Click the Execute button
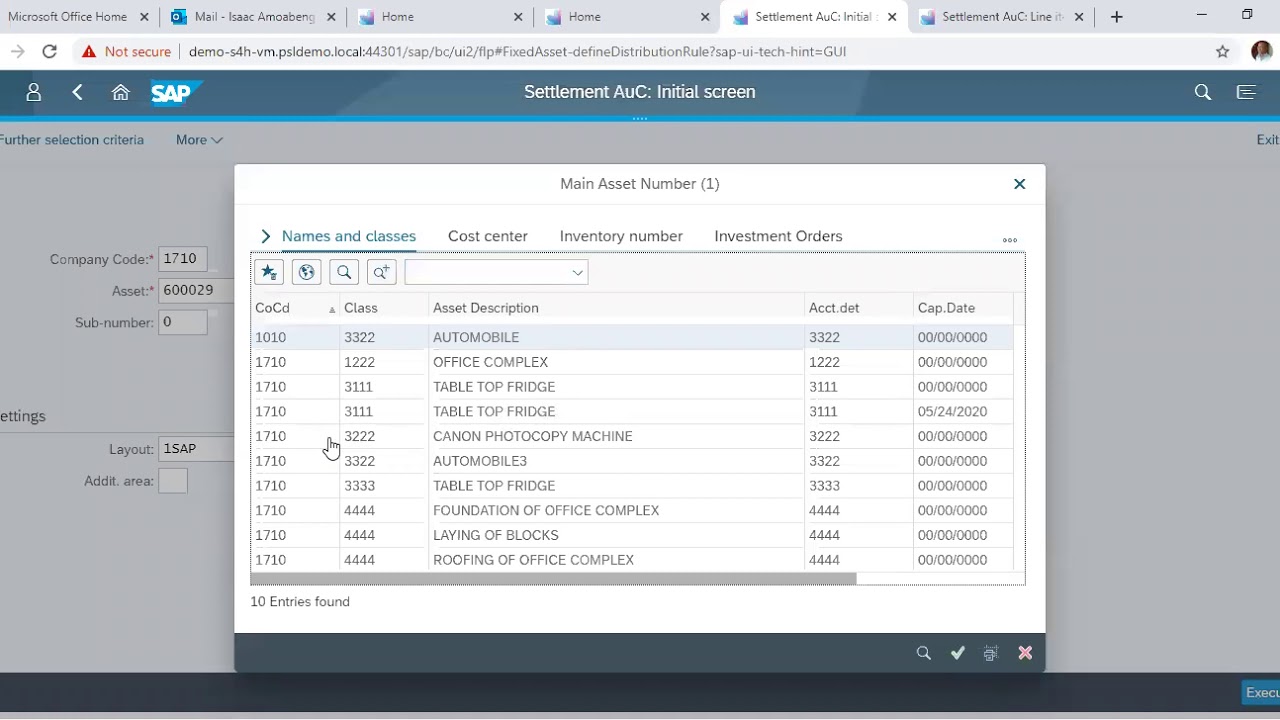 [x=1261, y=692]
